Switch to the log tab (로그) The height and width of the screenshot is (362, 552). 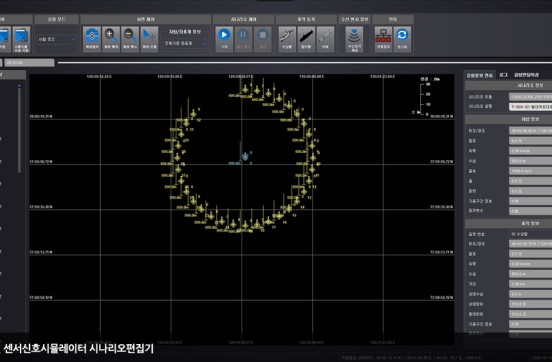click(503, 75)
